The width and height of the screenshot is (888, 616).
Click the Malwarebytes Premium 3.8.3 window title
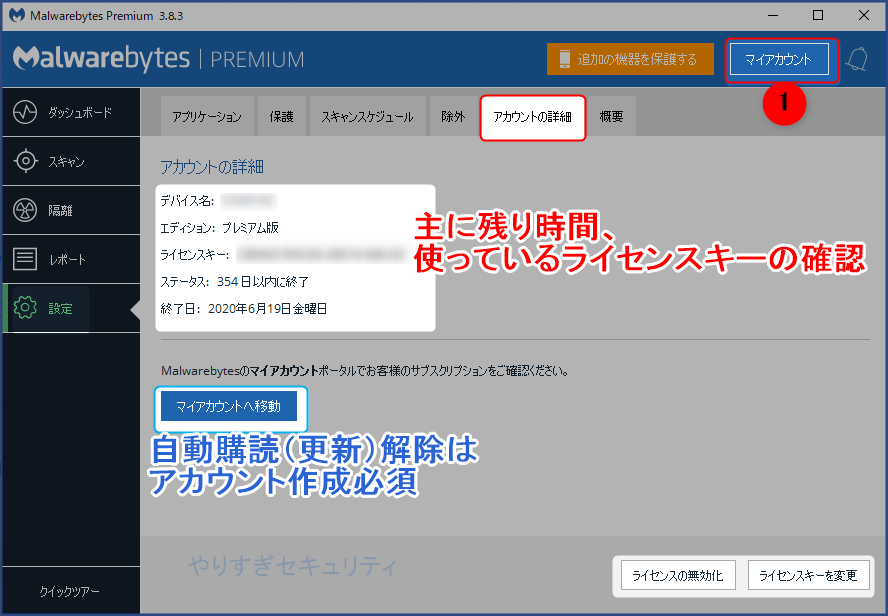point(106,16)
